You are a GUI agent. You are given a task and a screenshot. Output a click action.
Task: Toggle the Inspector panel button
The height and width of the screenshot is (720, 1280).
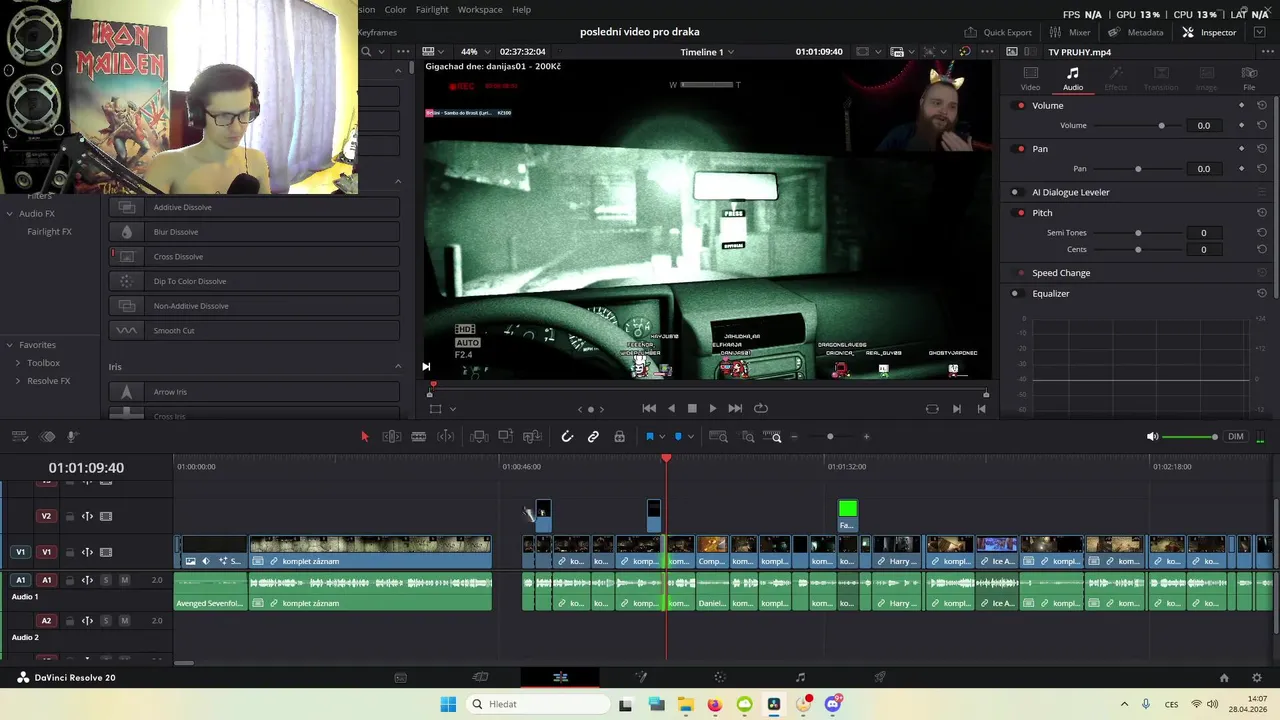(x=1209, y=32)
